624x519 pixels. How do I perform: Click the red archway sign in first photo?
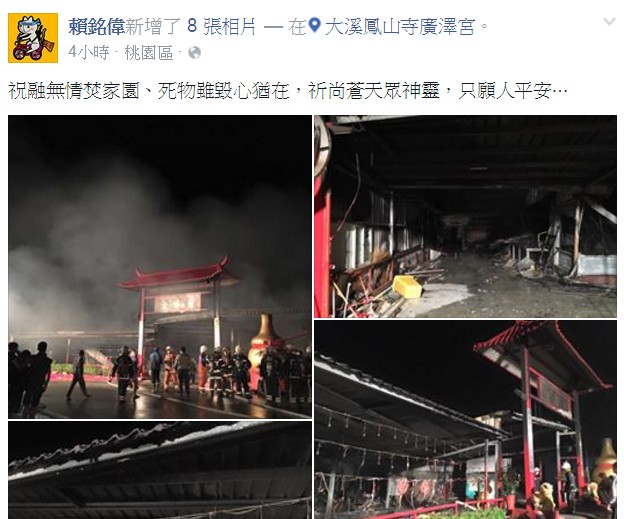tap(178, 303)
